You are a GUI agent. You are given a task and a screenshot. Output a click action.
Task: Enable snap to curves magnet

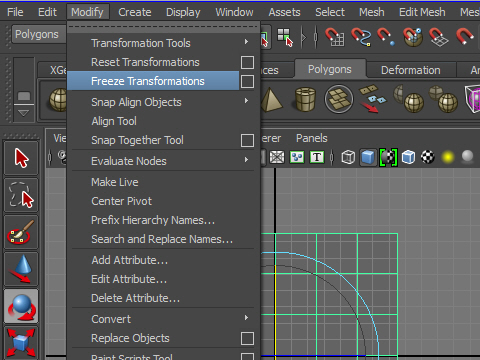[x=361, y=36]
